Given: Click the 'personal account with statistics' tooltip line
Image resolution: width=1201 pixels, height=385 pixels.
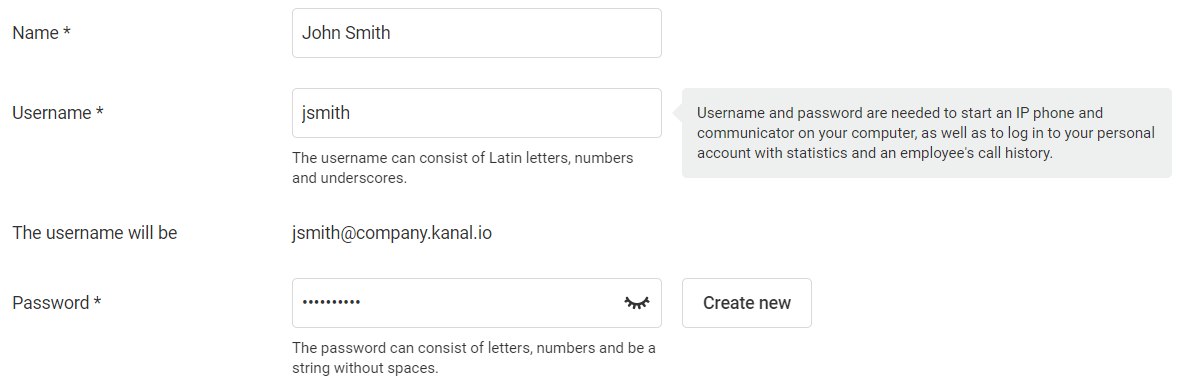Looking at the screenshot, I should coord(875,153).
